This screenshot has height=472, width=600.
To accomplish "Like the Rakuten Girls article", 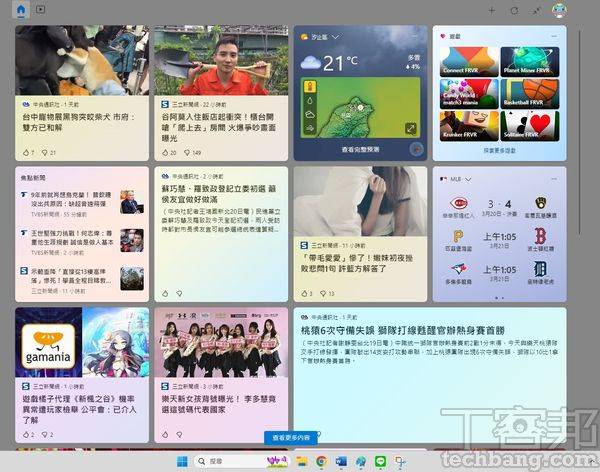I will click(165, 434).
